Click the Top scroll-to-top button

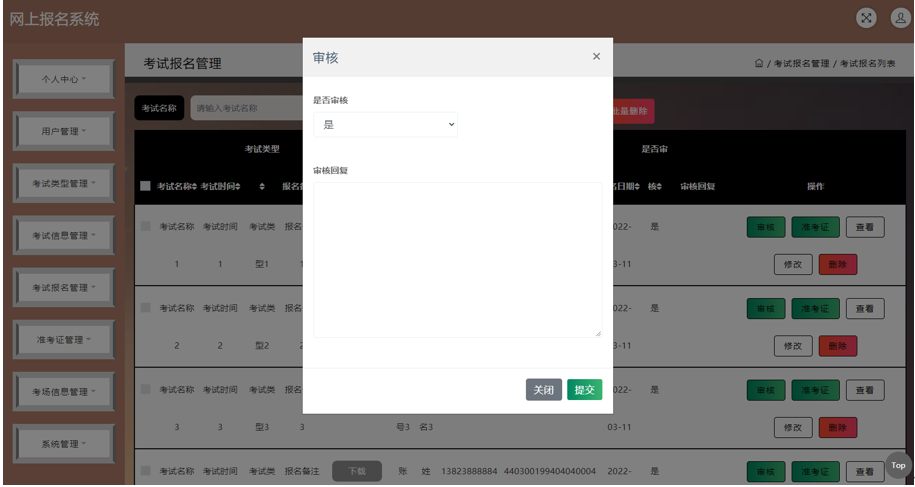pyautogui.click(x=898, y=465)
